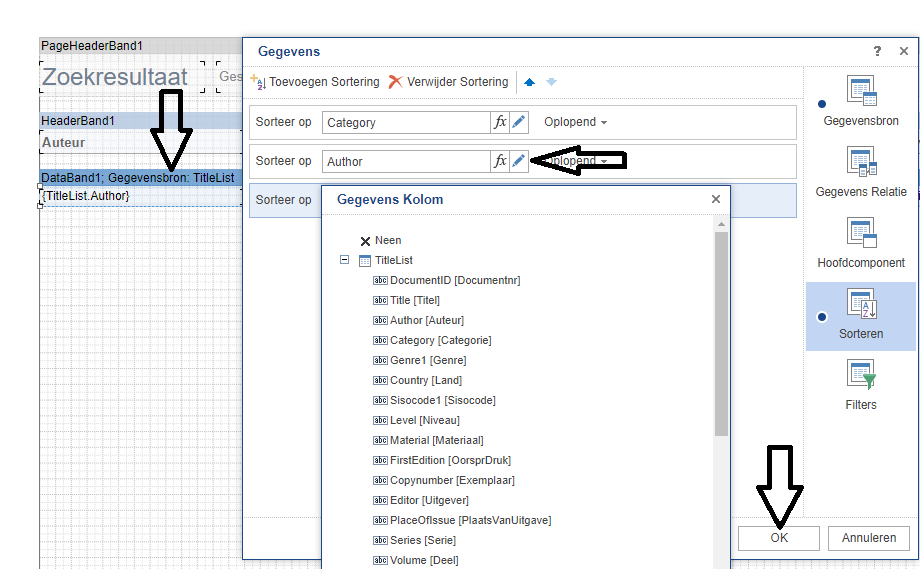Screen dimensions: 920x569
Task: Open the Filters tab
Action: (860, 384)
